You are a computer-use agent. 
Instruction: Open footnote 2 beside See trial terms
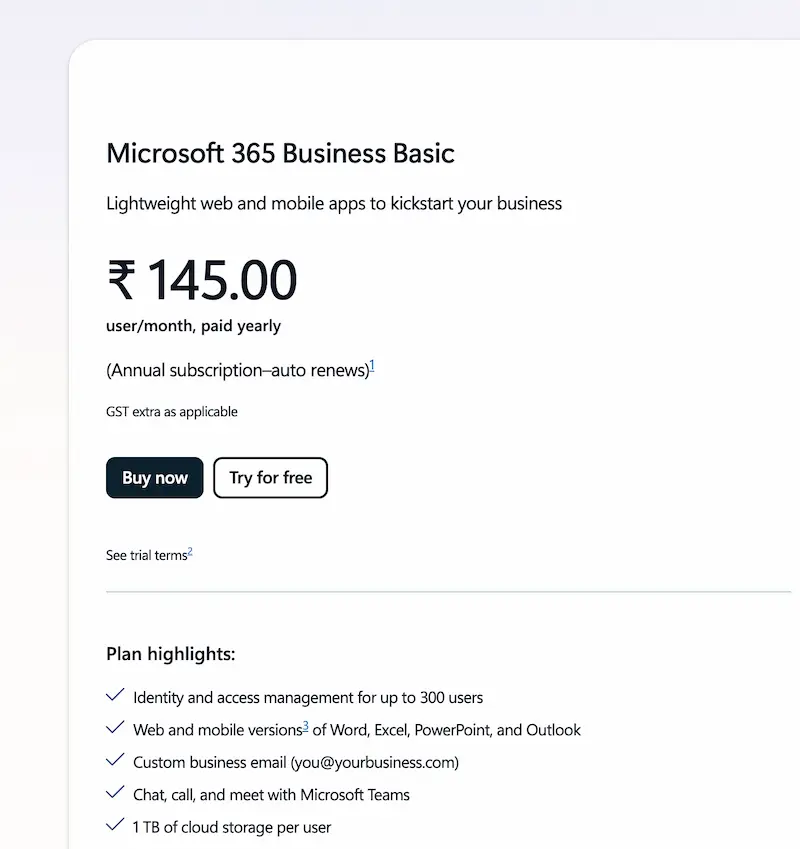point(190,551)
